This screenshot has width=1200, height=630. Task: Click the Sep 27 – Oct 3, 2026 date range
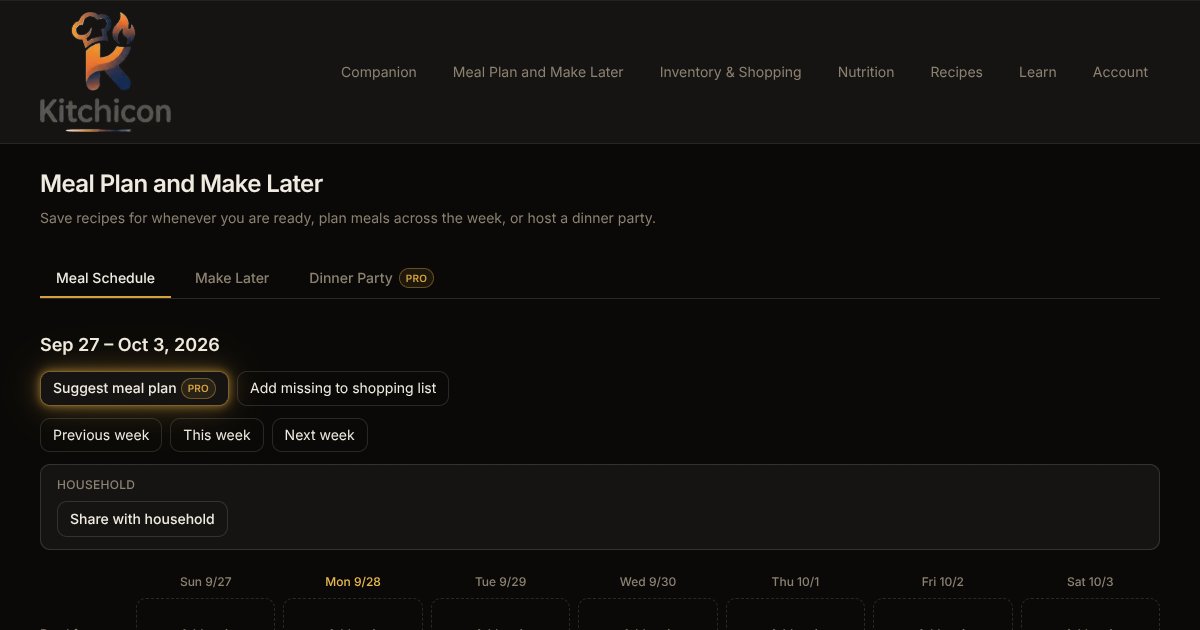pos(130,345)
